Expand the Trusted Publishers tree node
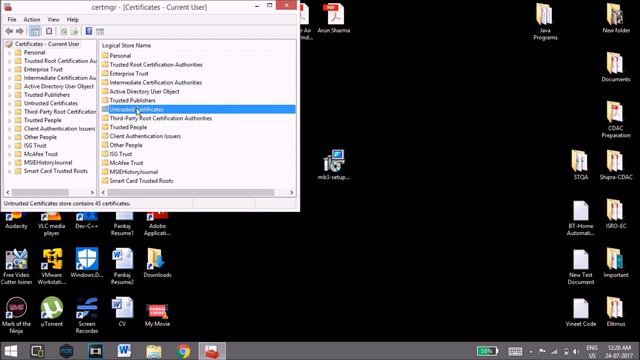 click(x=10, y=95)
